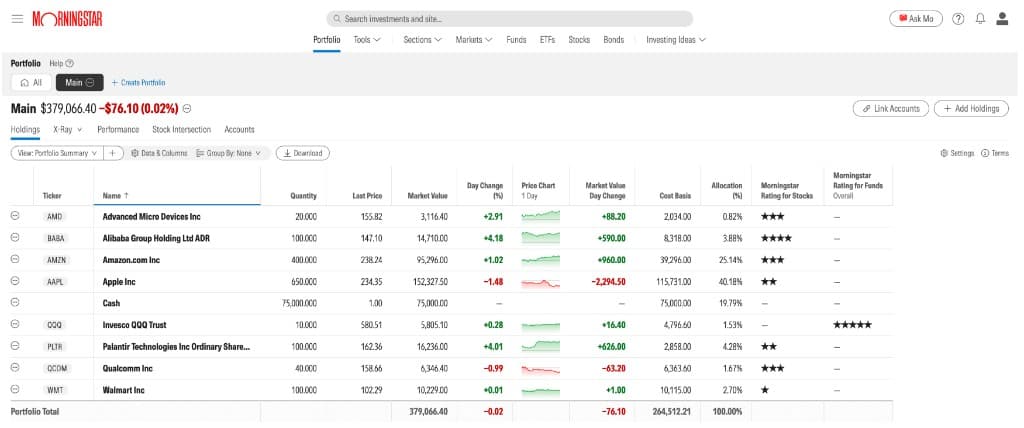The width and height of the screenshot is (1024, 428).
Task: Click the remove icon on AMZN row
Action: 16,259
